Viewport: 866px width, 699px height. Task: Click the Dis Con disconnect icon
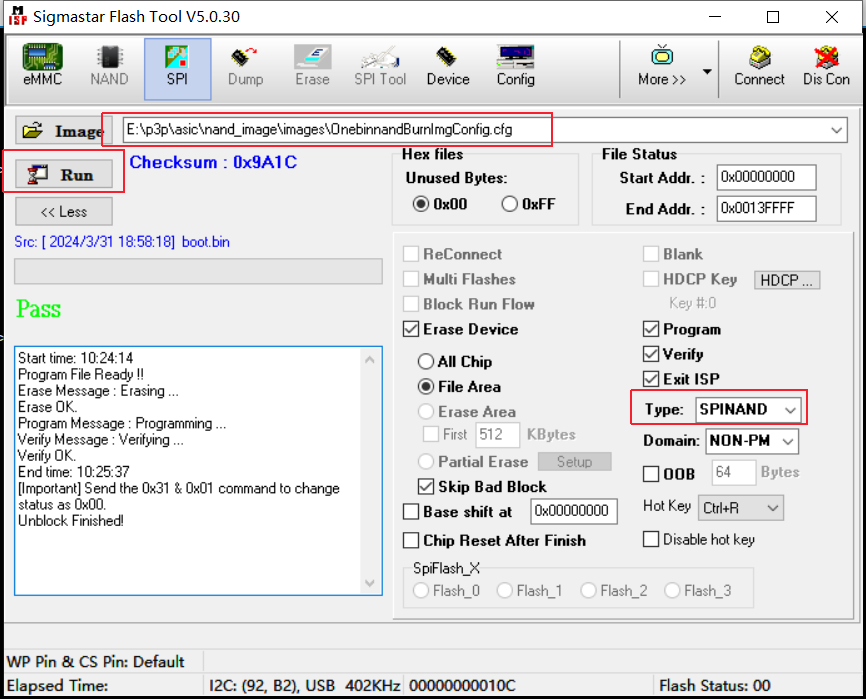[x=826, y=66]
